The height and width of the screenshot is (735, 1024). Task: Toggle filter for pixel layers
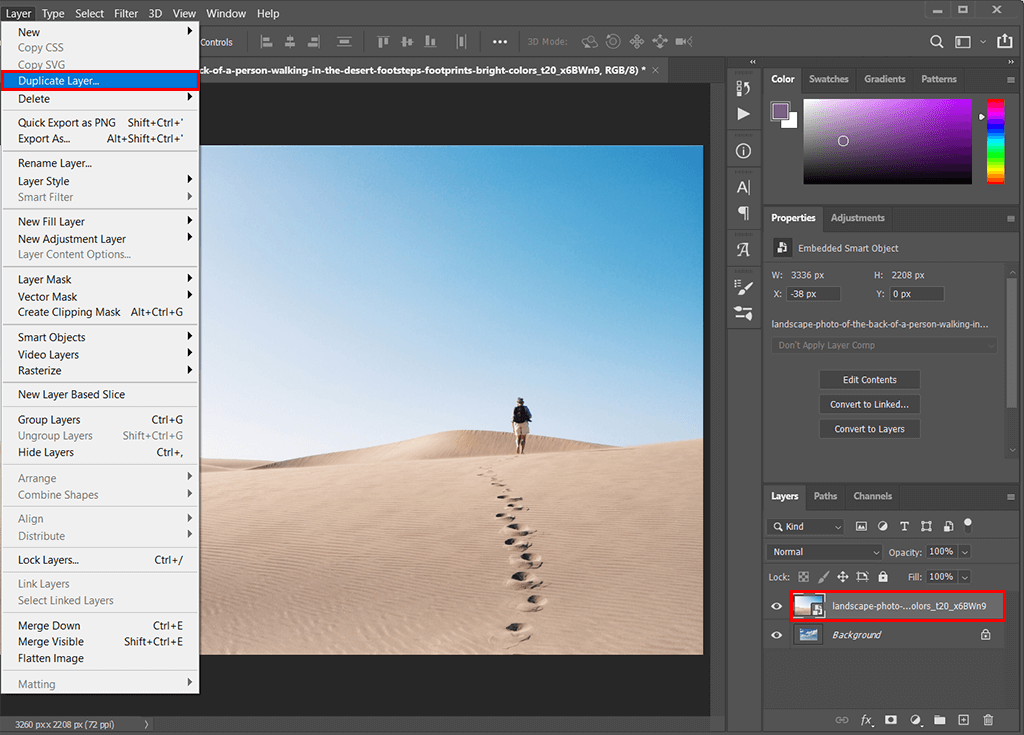tap(861, 527)
